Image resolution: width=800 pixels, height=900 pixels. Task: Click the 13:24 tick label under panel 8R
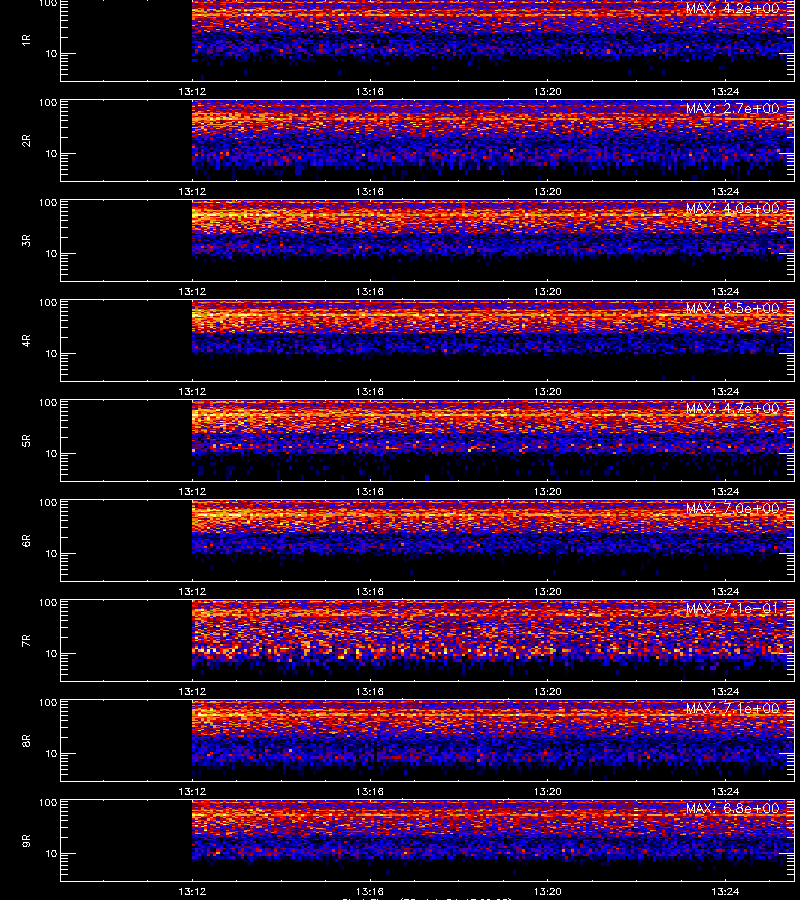click(x=725, y=792)
